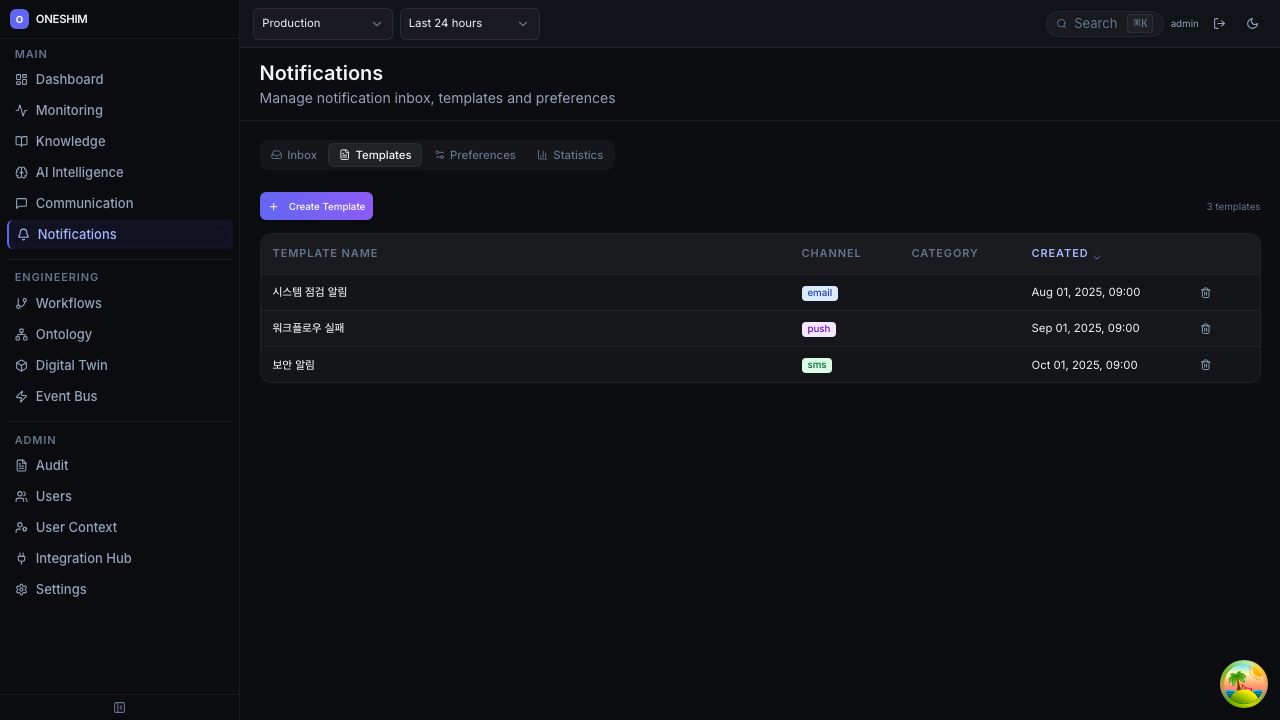Collapse the sidebar using bottom panel icon
The height and width of the screenshot is (720, 1280).
[119, 708]
